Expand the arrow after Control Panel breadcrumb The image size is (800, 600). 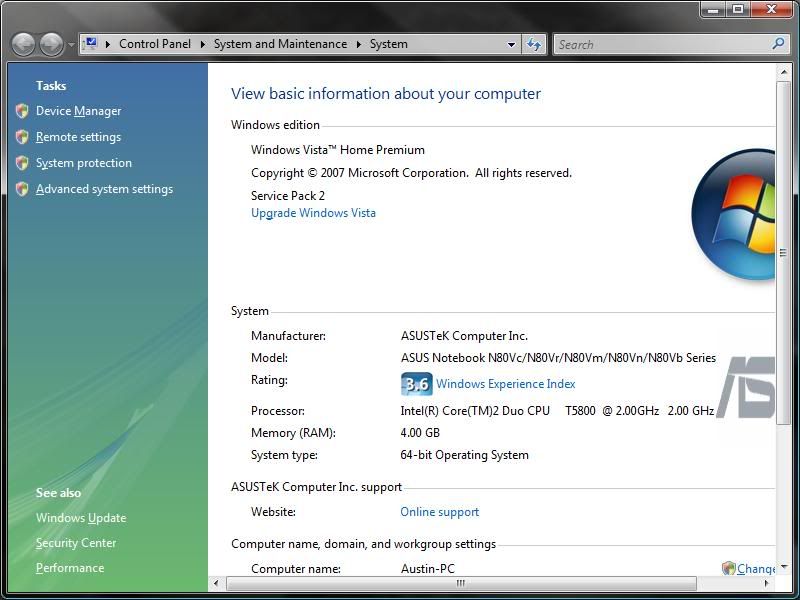click(203, 44)
